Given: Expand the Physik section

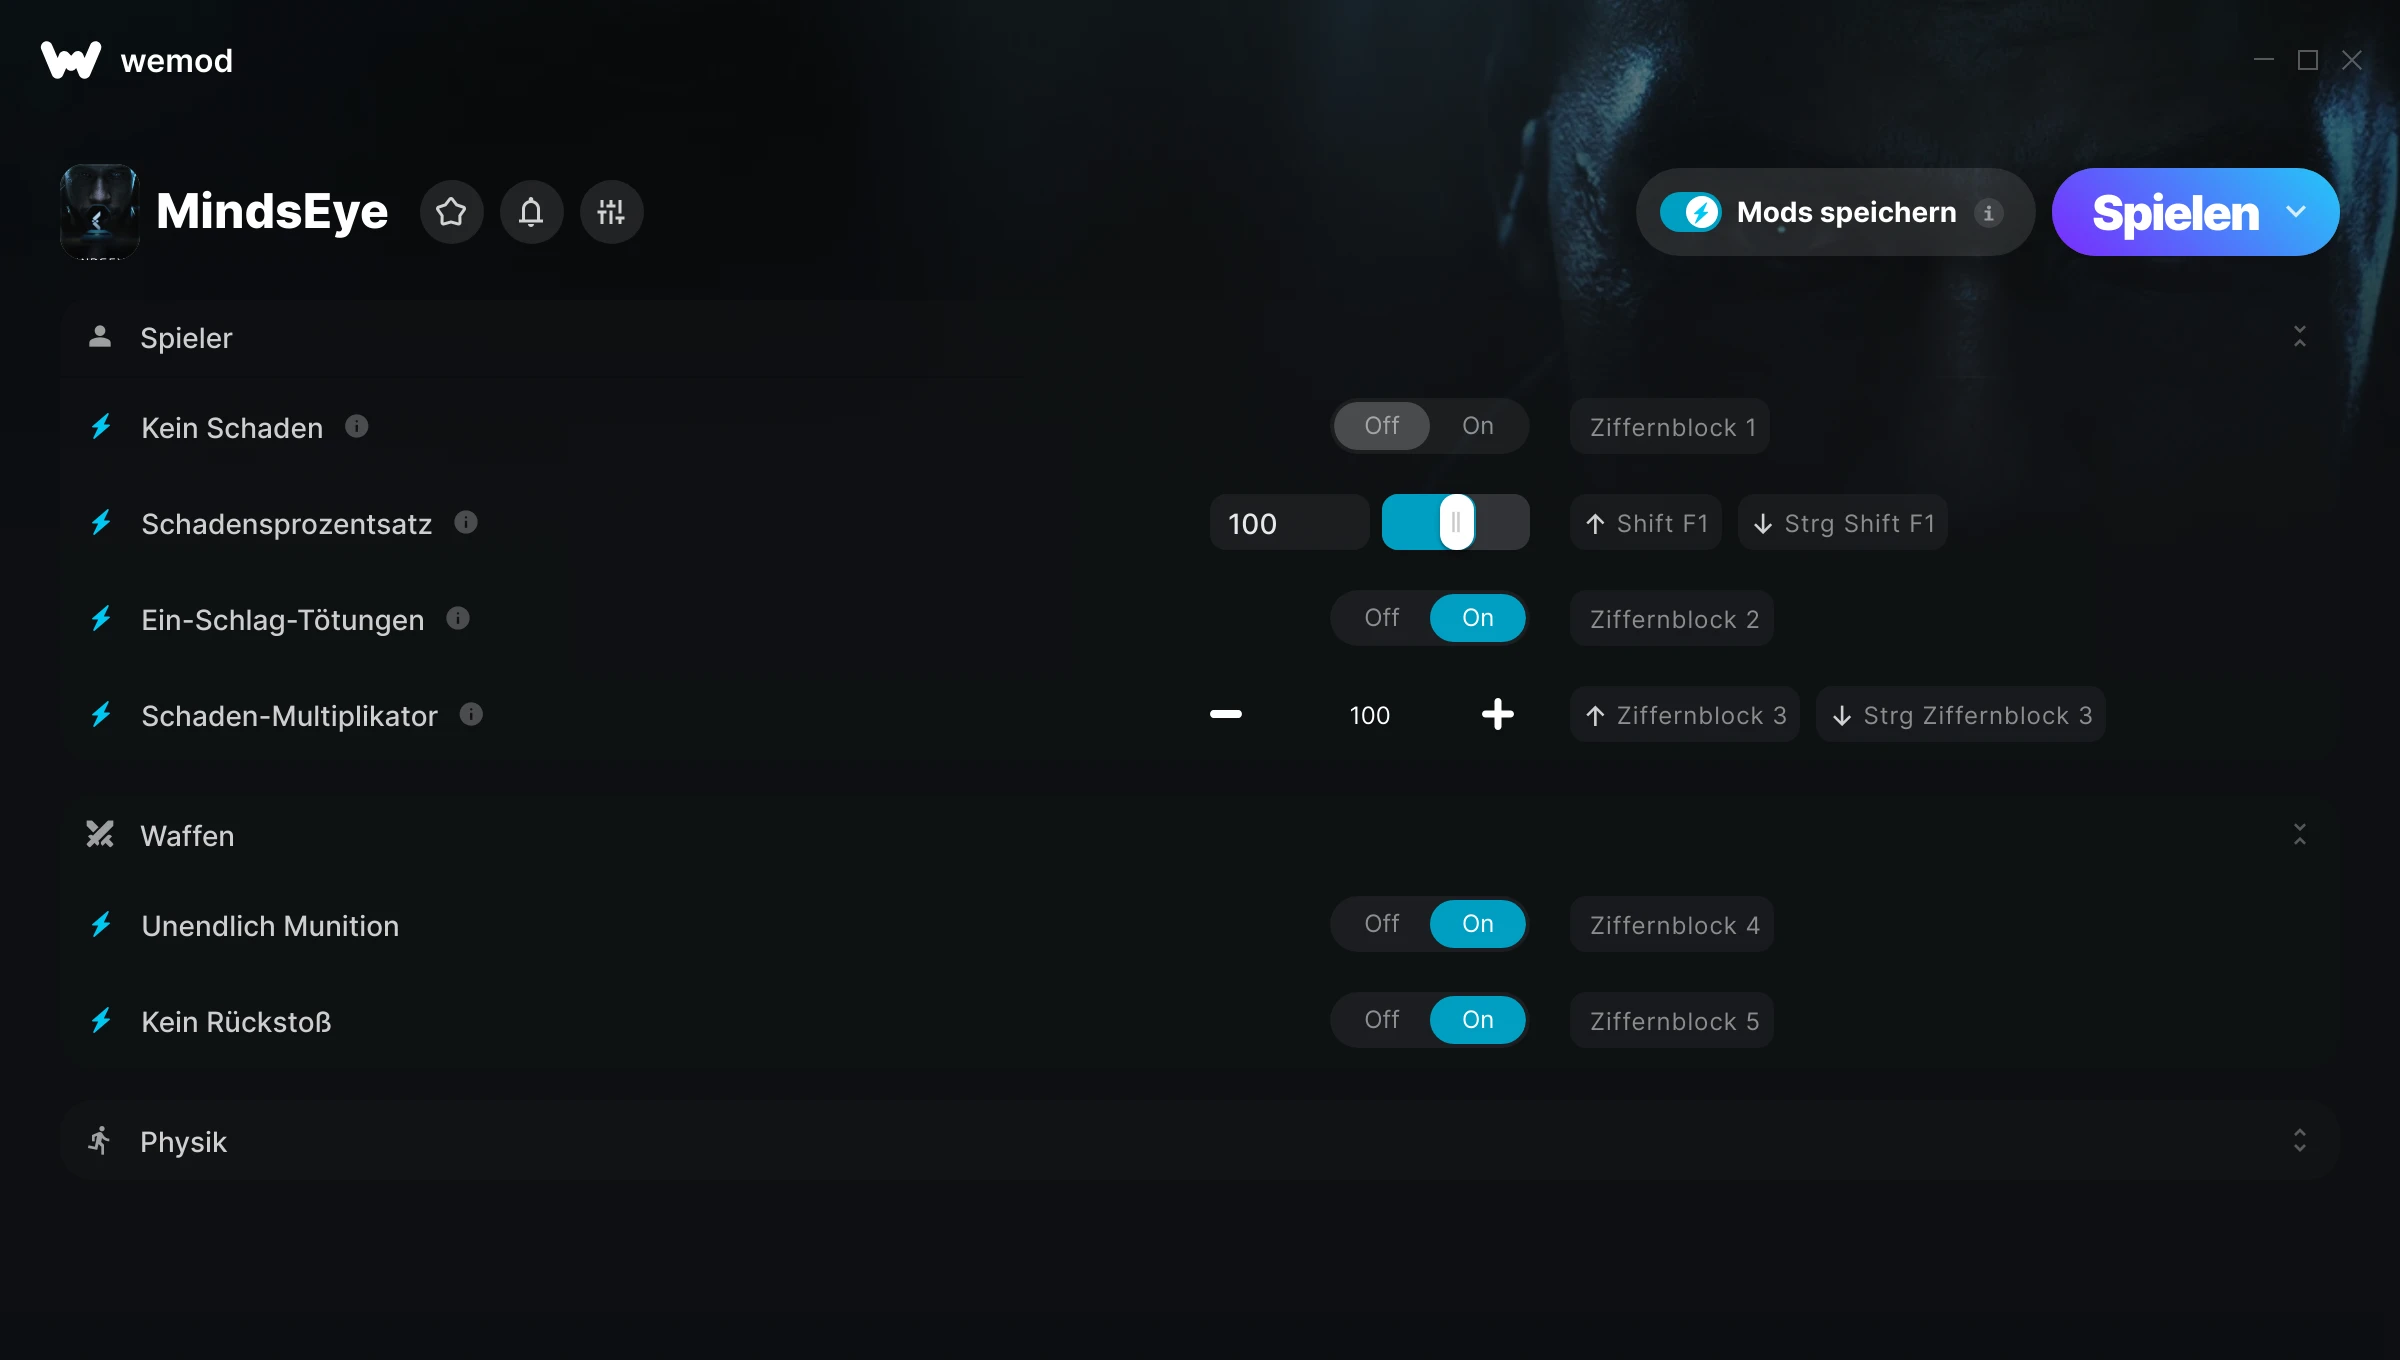Looking at the screenshot, I should (2299, 1140).
